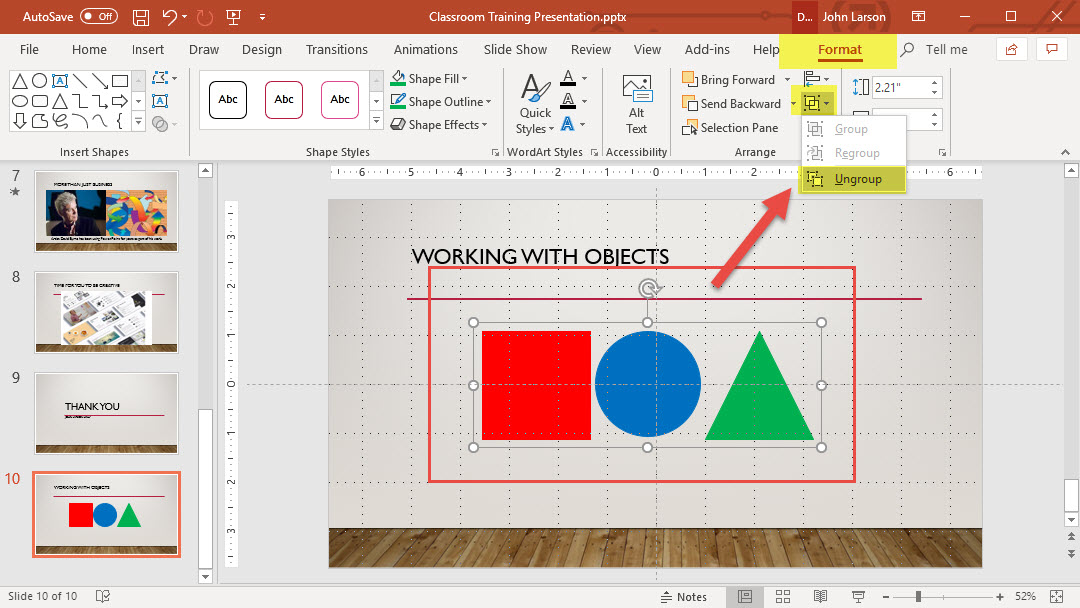The height and width of the screenshot is (608, 1080).
Task: Open the Transitions ribbon tab
Action: coord(337,50)
